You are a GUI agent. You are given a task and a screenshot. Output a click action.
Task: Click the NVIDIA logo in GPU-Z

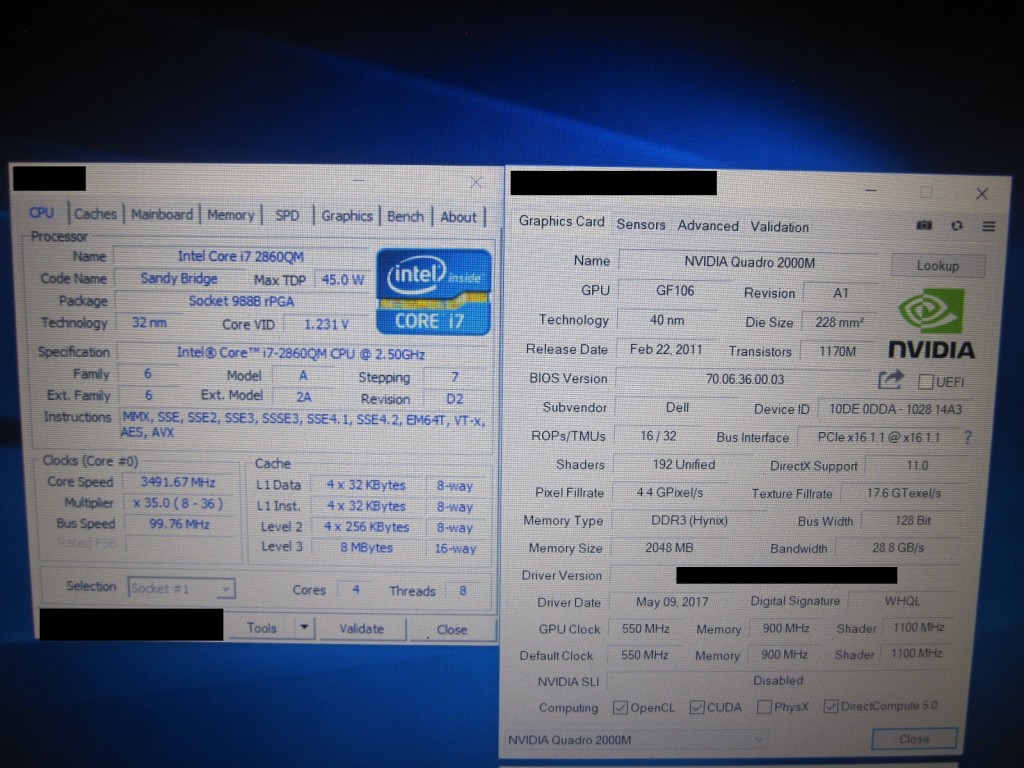point(931,325)
